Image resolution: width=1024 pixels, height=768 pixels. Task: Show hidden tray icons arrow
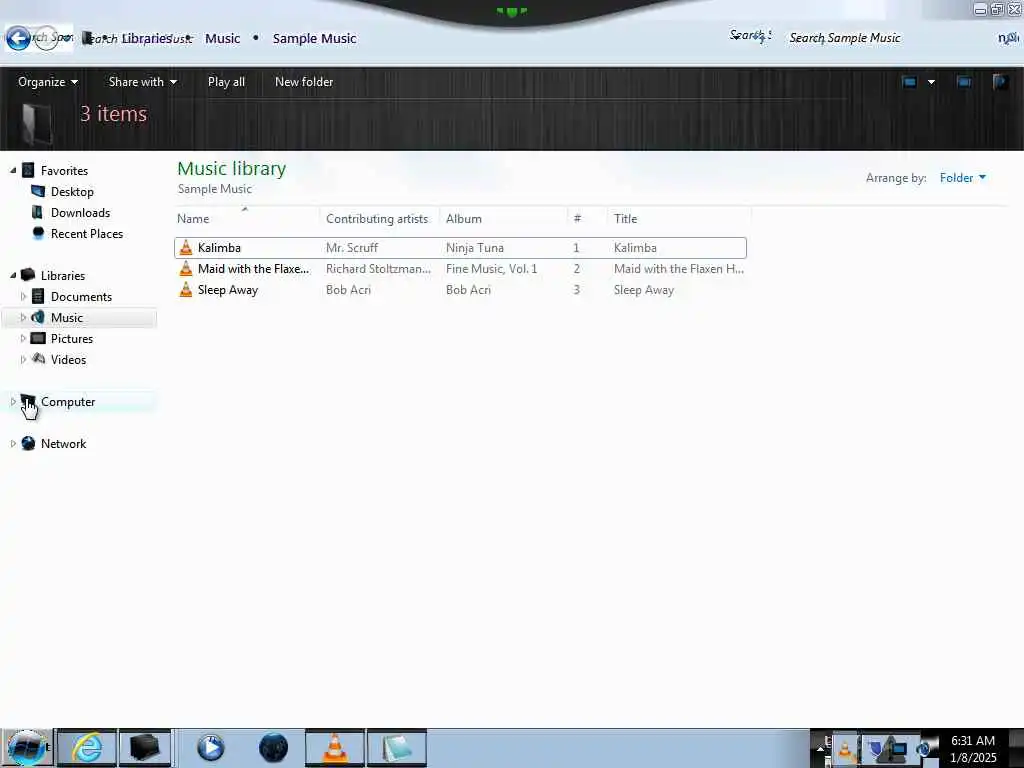click(820, 748)
